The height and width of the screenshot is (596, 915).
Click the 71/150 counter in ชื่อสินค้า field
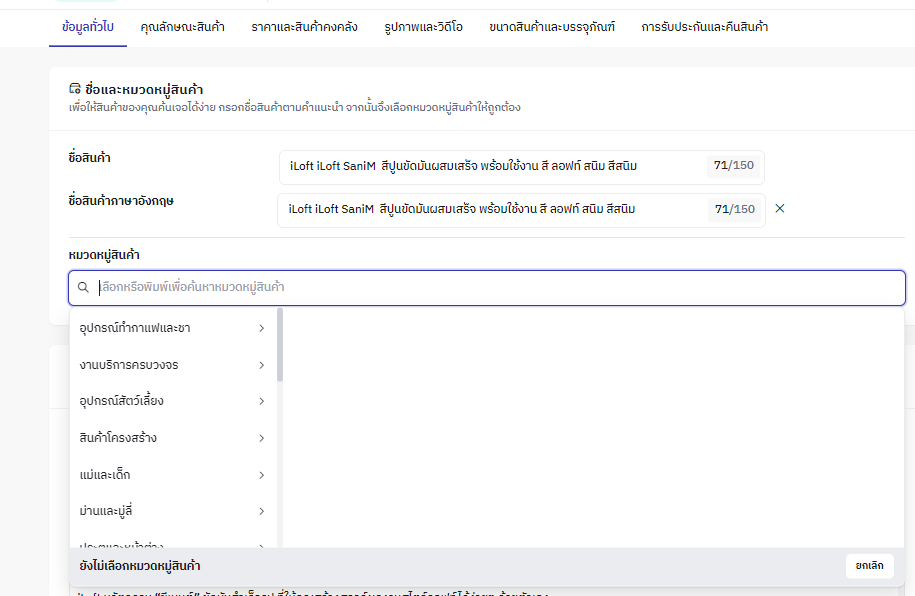pos(734,166)
